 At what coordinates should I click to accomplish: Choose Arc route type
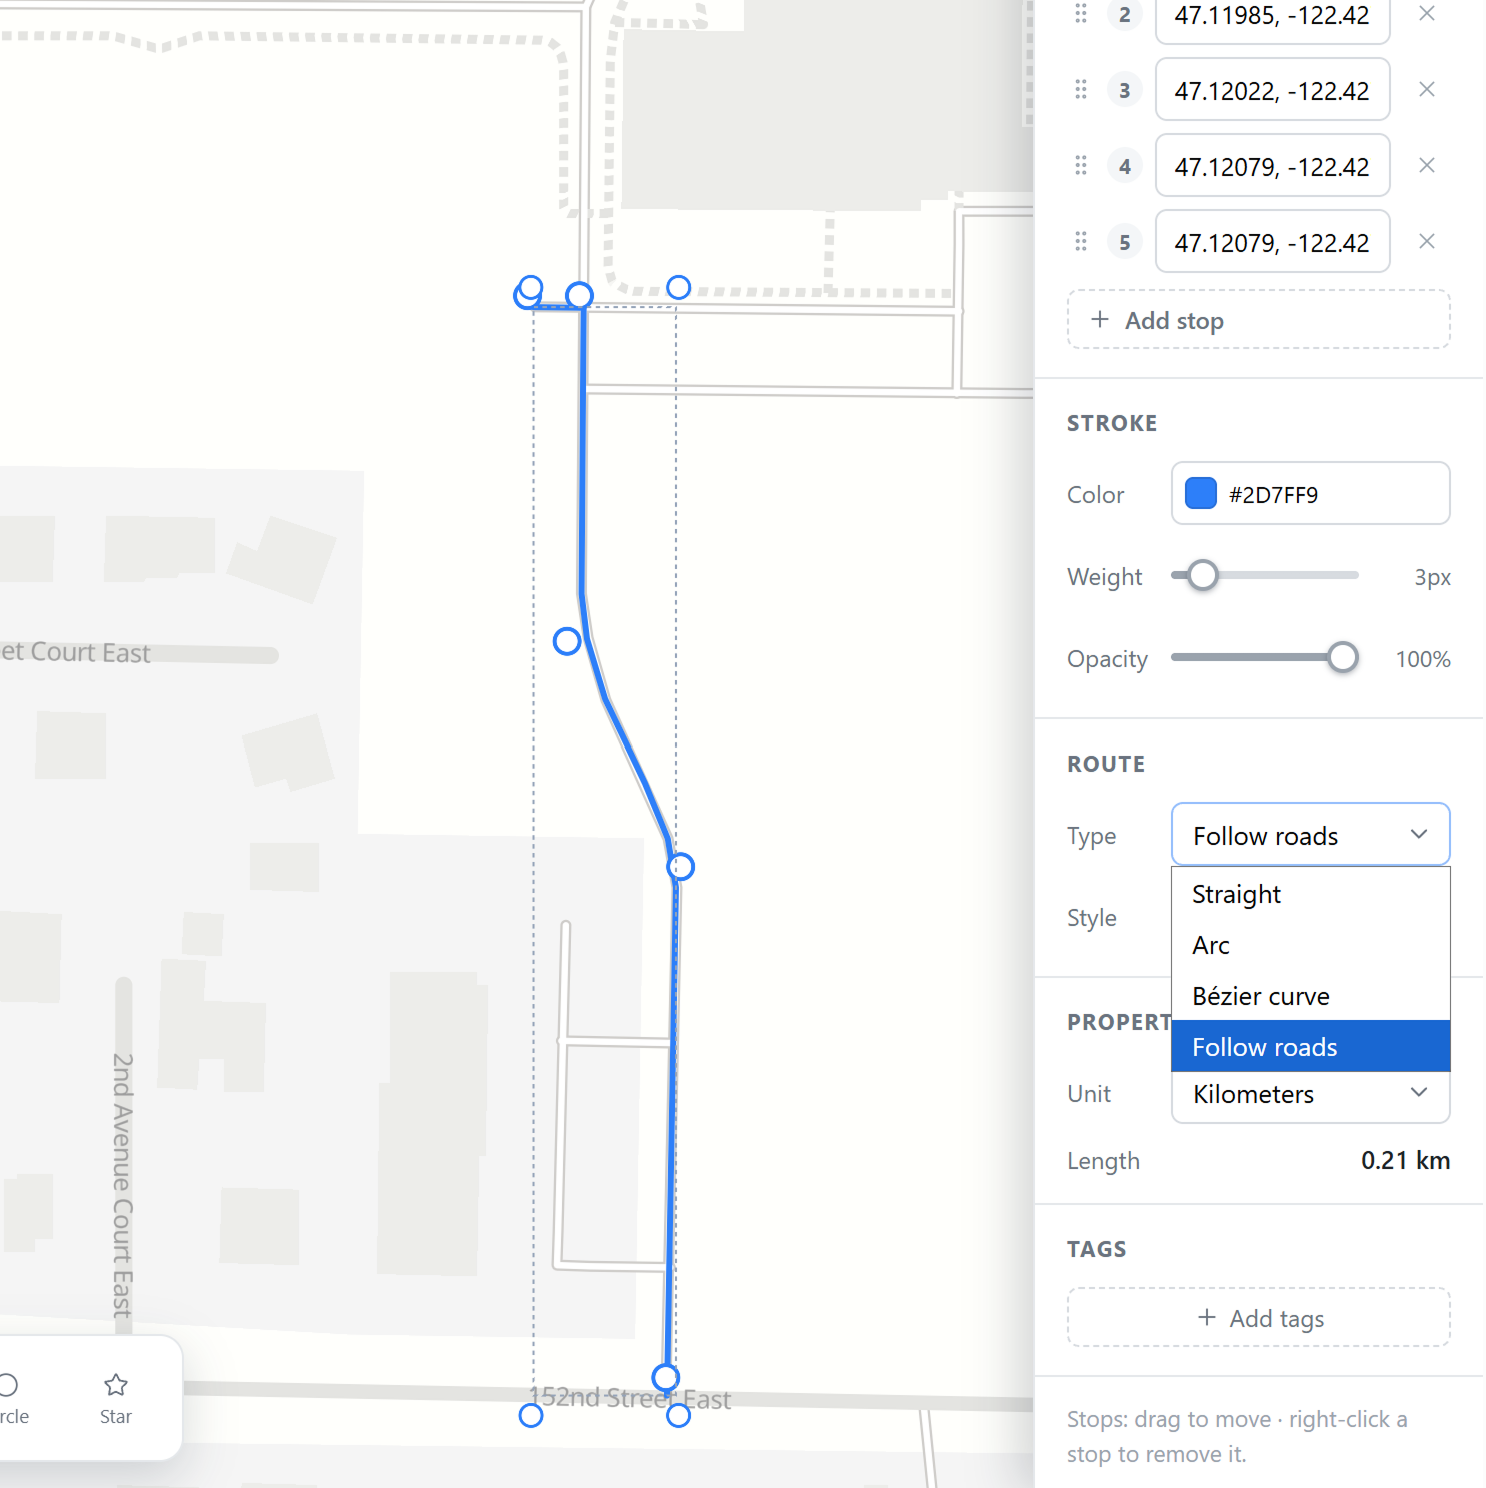[1311, 945]
